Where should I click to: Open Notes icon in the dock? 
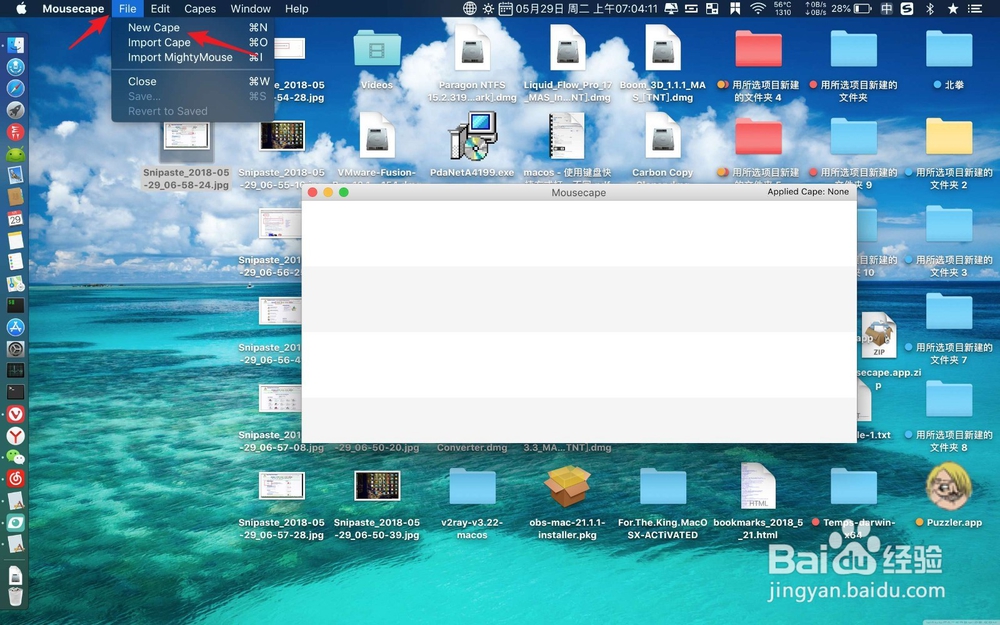[15, 240]
